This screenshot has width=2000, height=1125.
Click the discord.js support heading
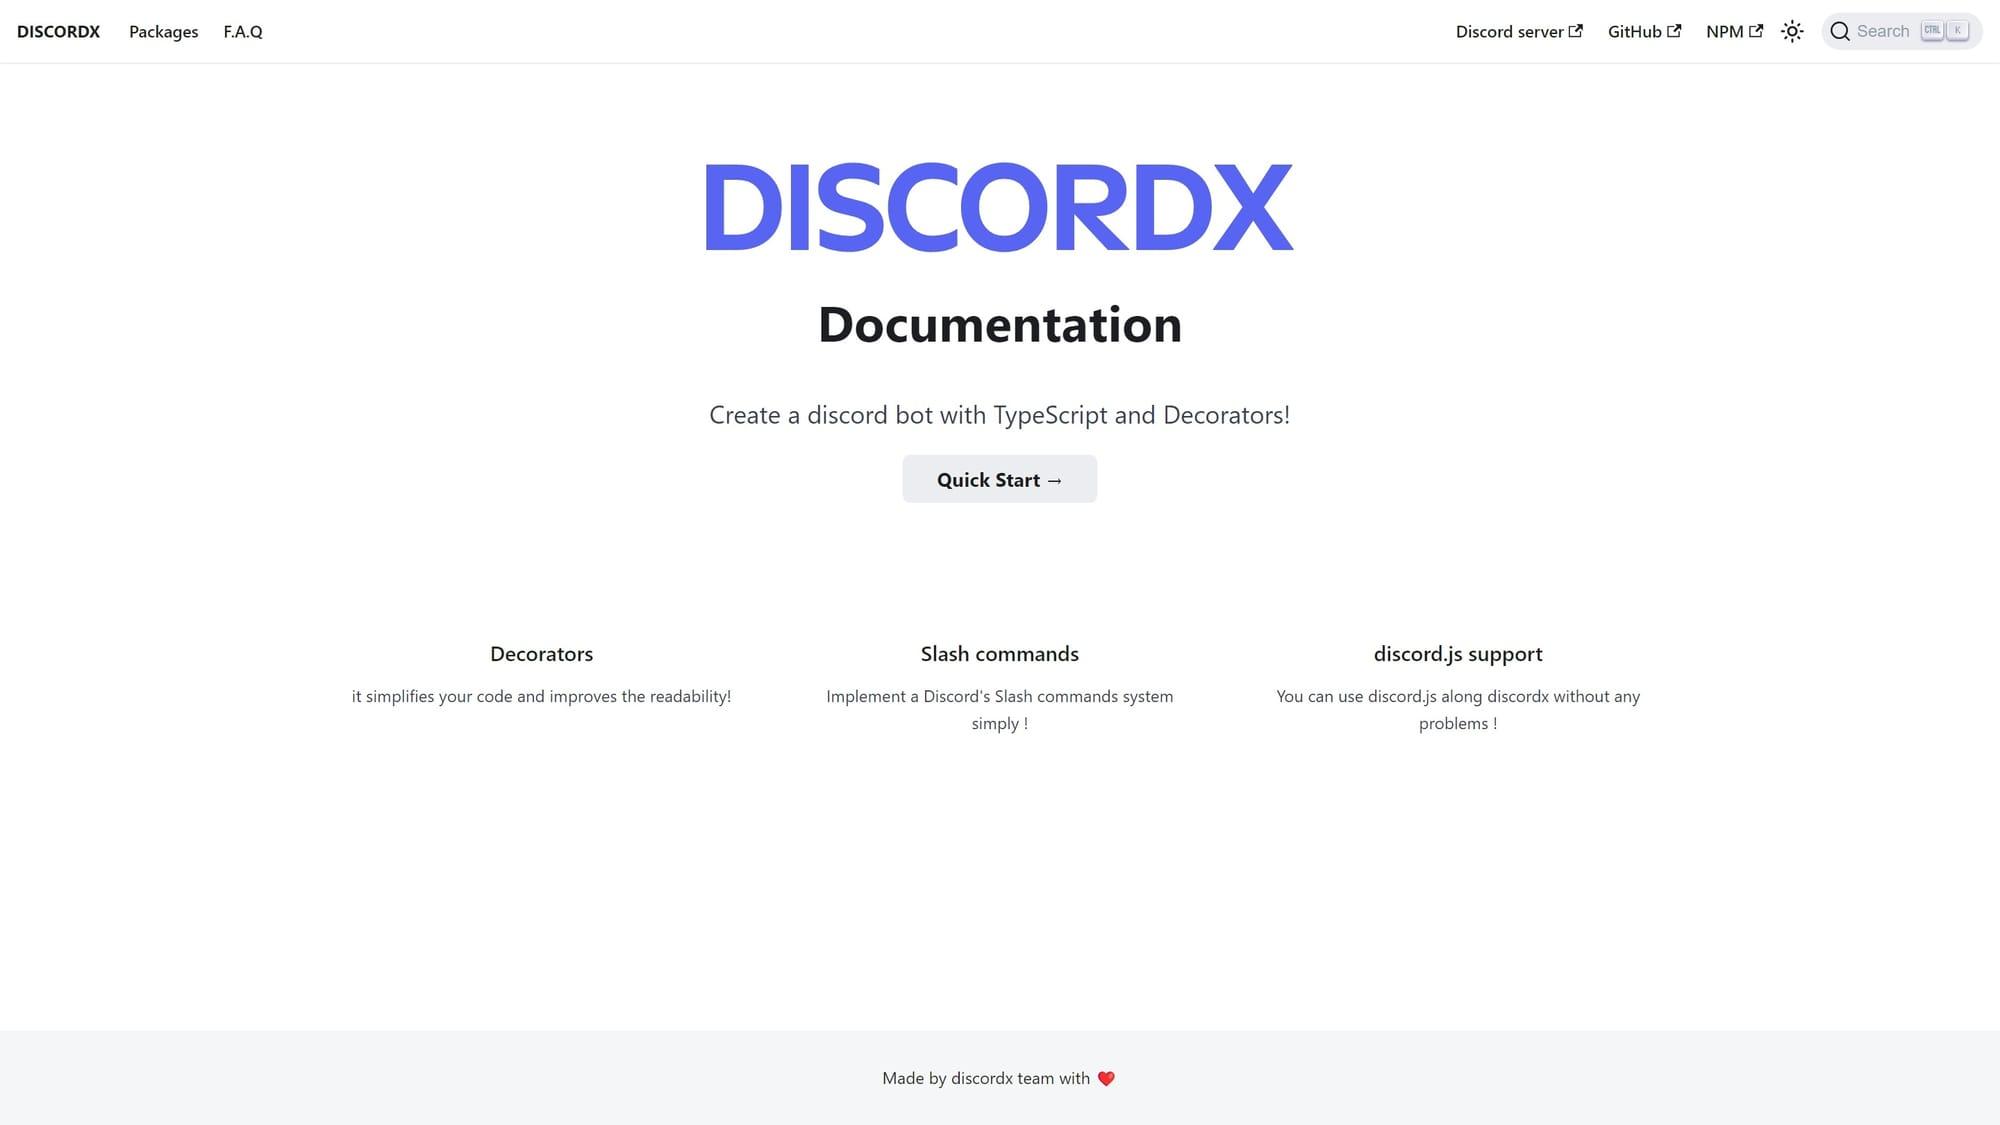pos(1457,654)
